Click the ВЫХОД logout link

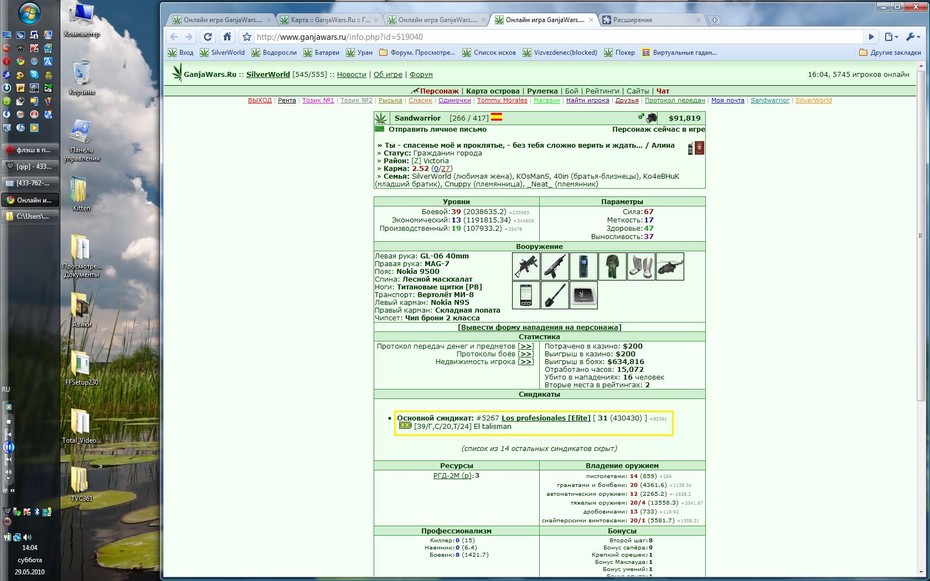(x=259, y=101)
